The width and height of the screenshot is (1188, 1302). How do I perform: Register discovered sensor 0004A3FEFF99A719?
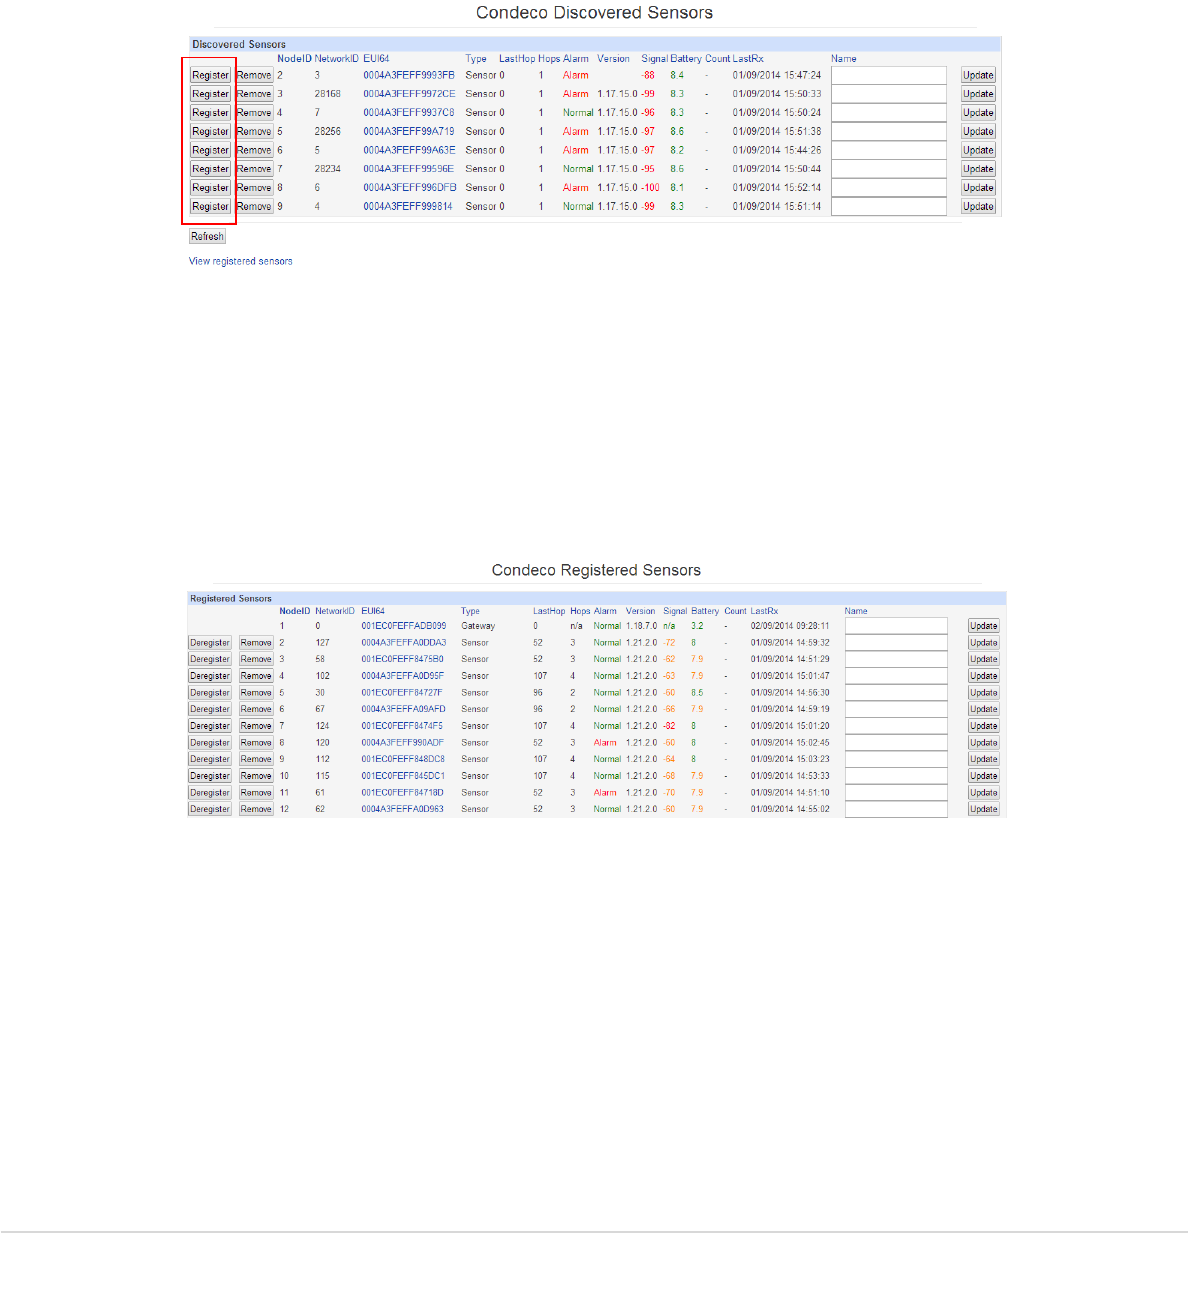(210, 131)
